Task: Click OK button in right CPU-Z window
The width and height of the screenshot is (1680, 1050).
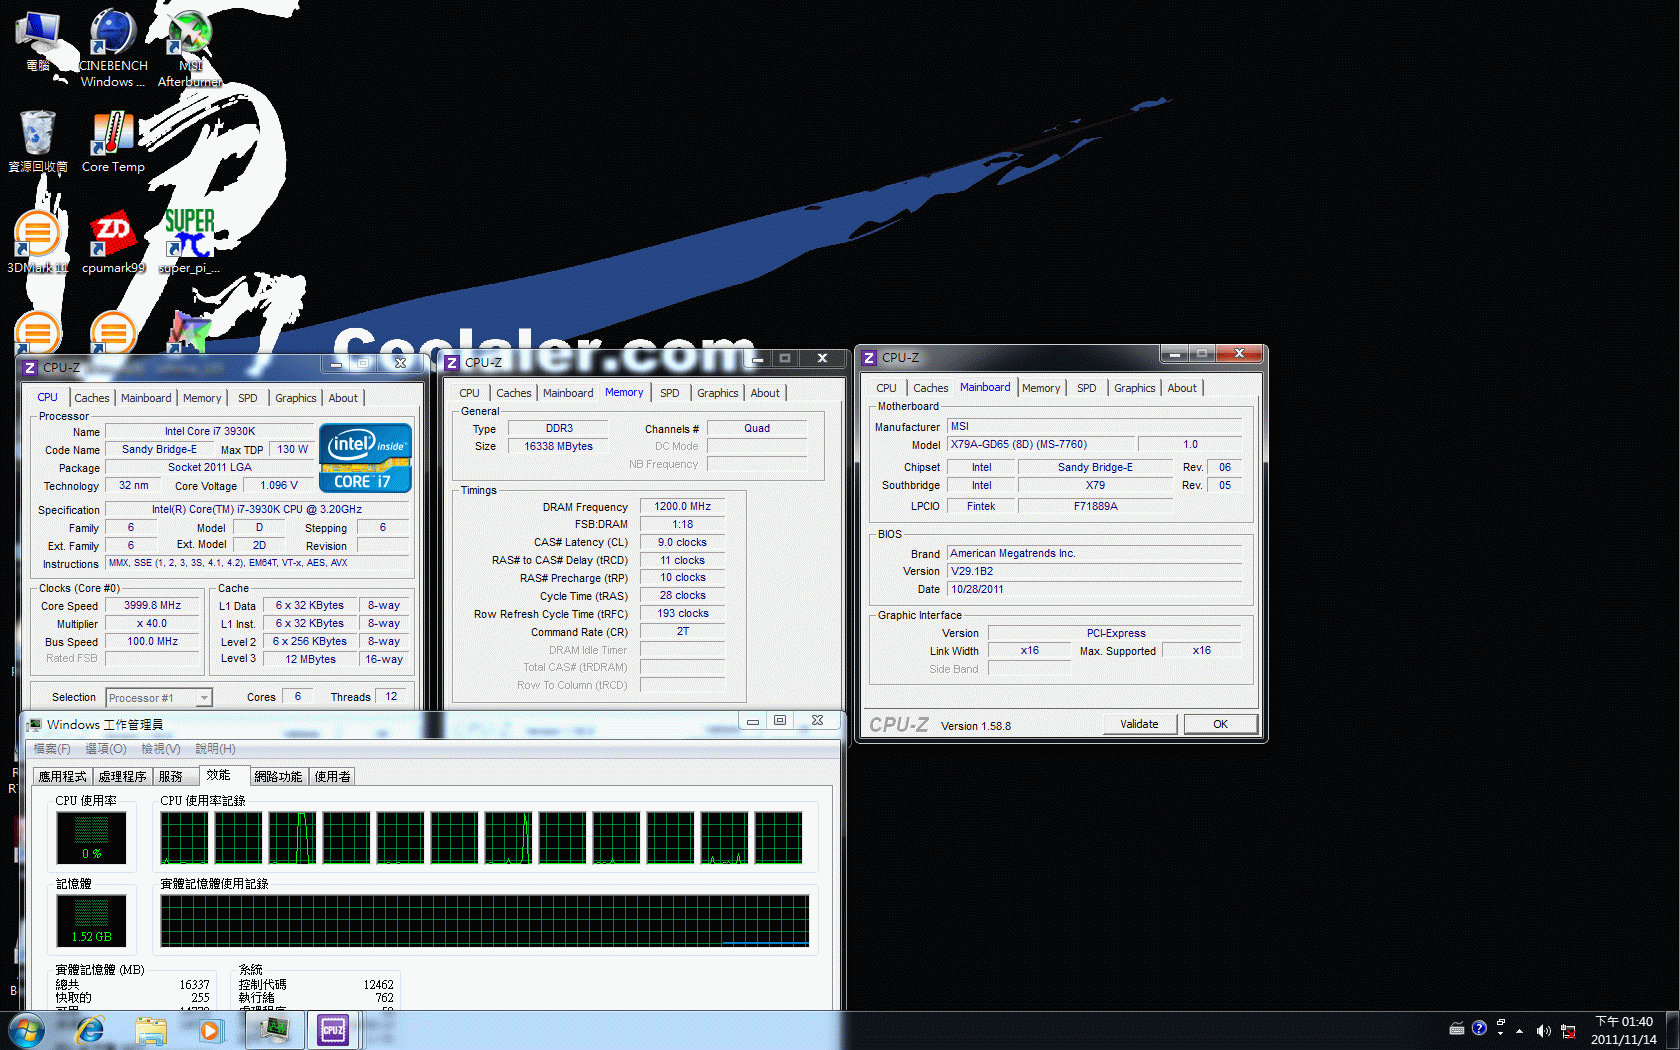Action: 1220,724
